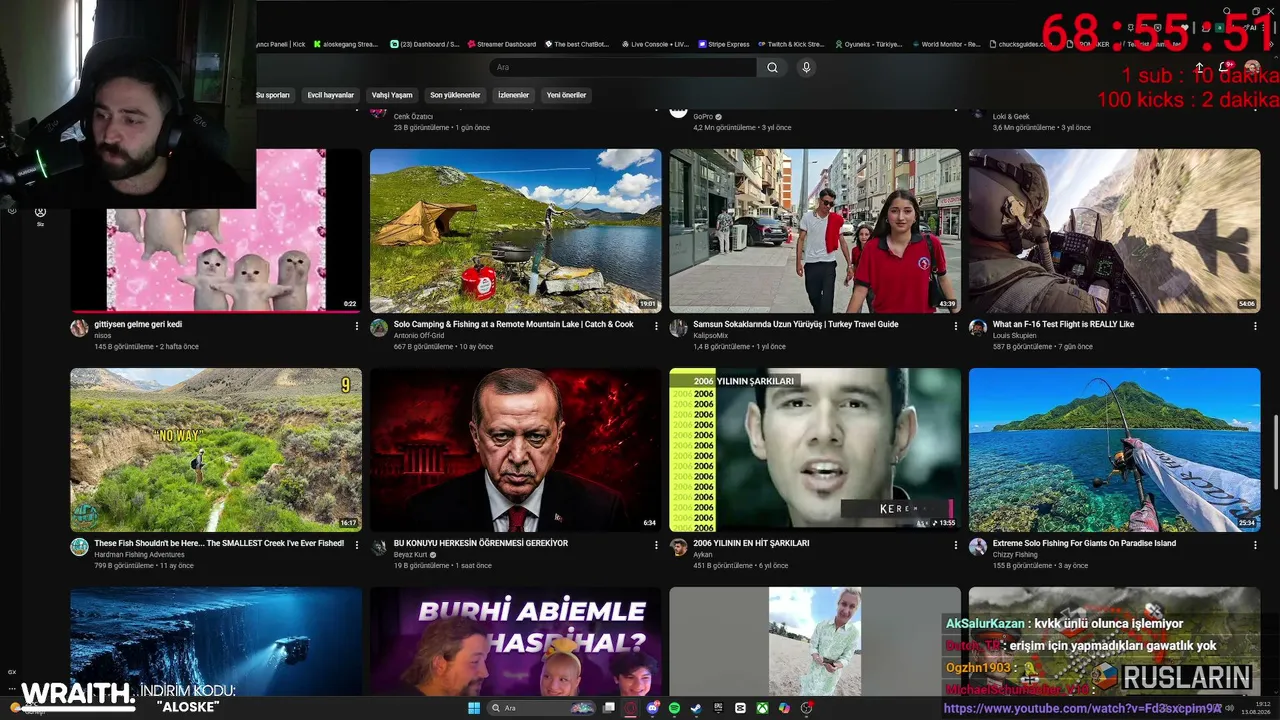Image resolution: width=1280 pixels, height=720 pixels.
Task: Open more options for F-16 Test Flight video
Action: point(1255,326)
